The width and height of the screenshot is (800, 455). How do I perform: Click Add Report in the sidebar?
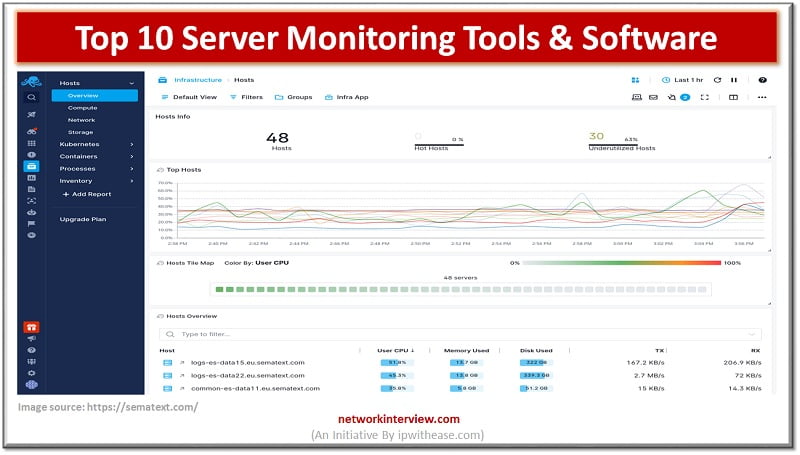tap(87, 194)
